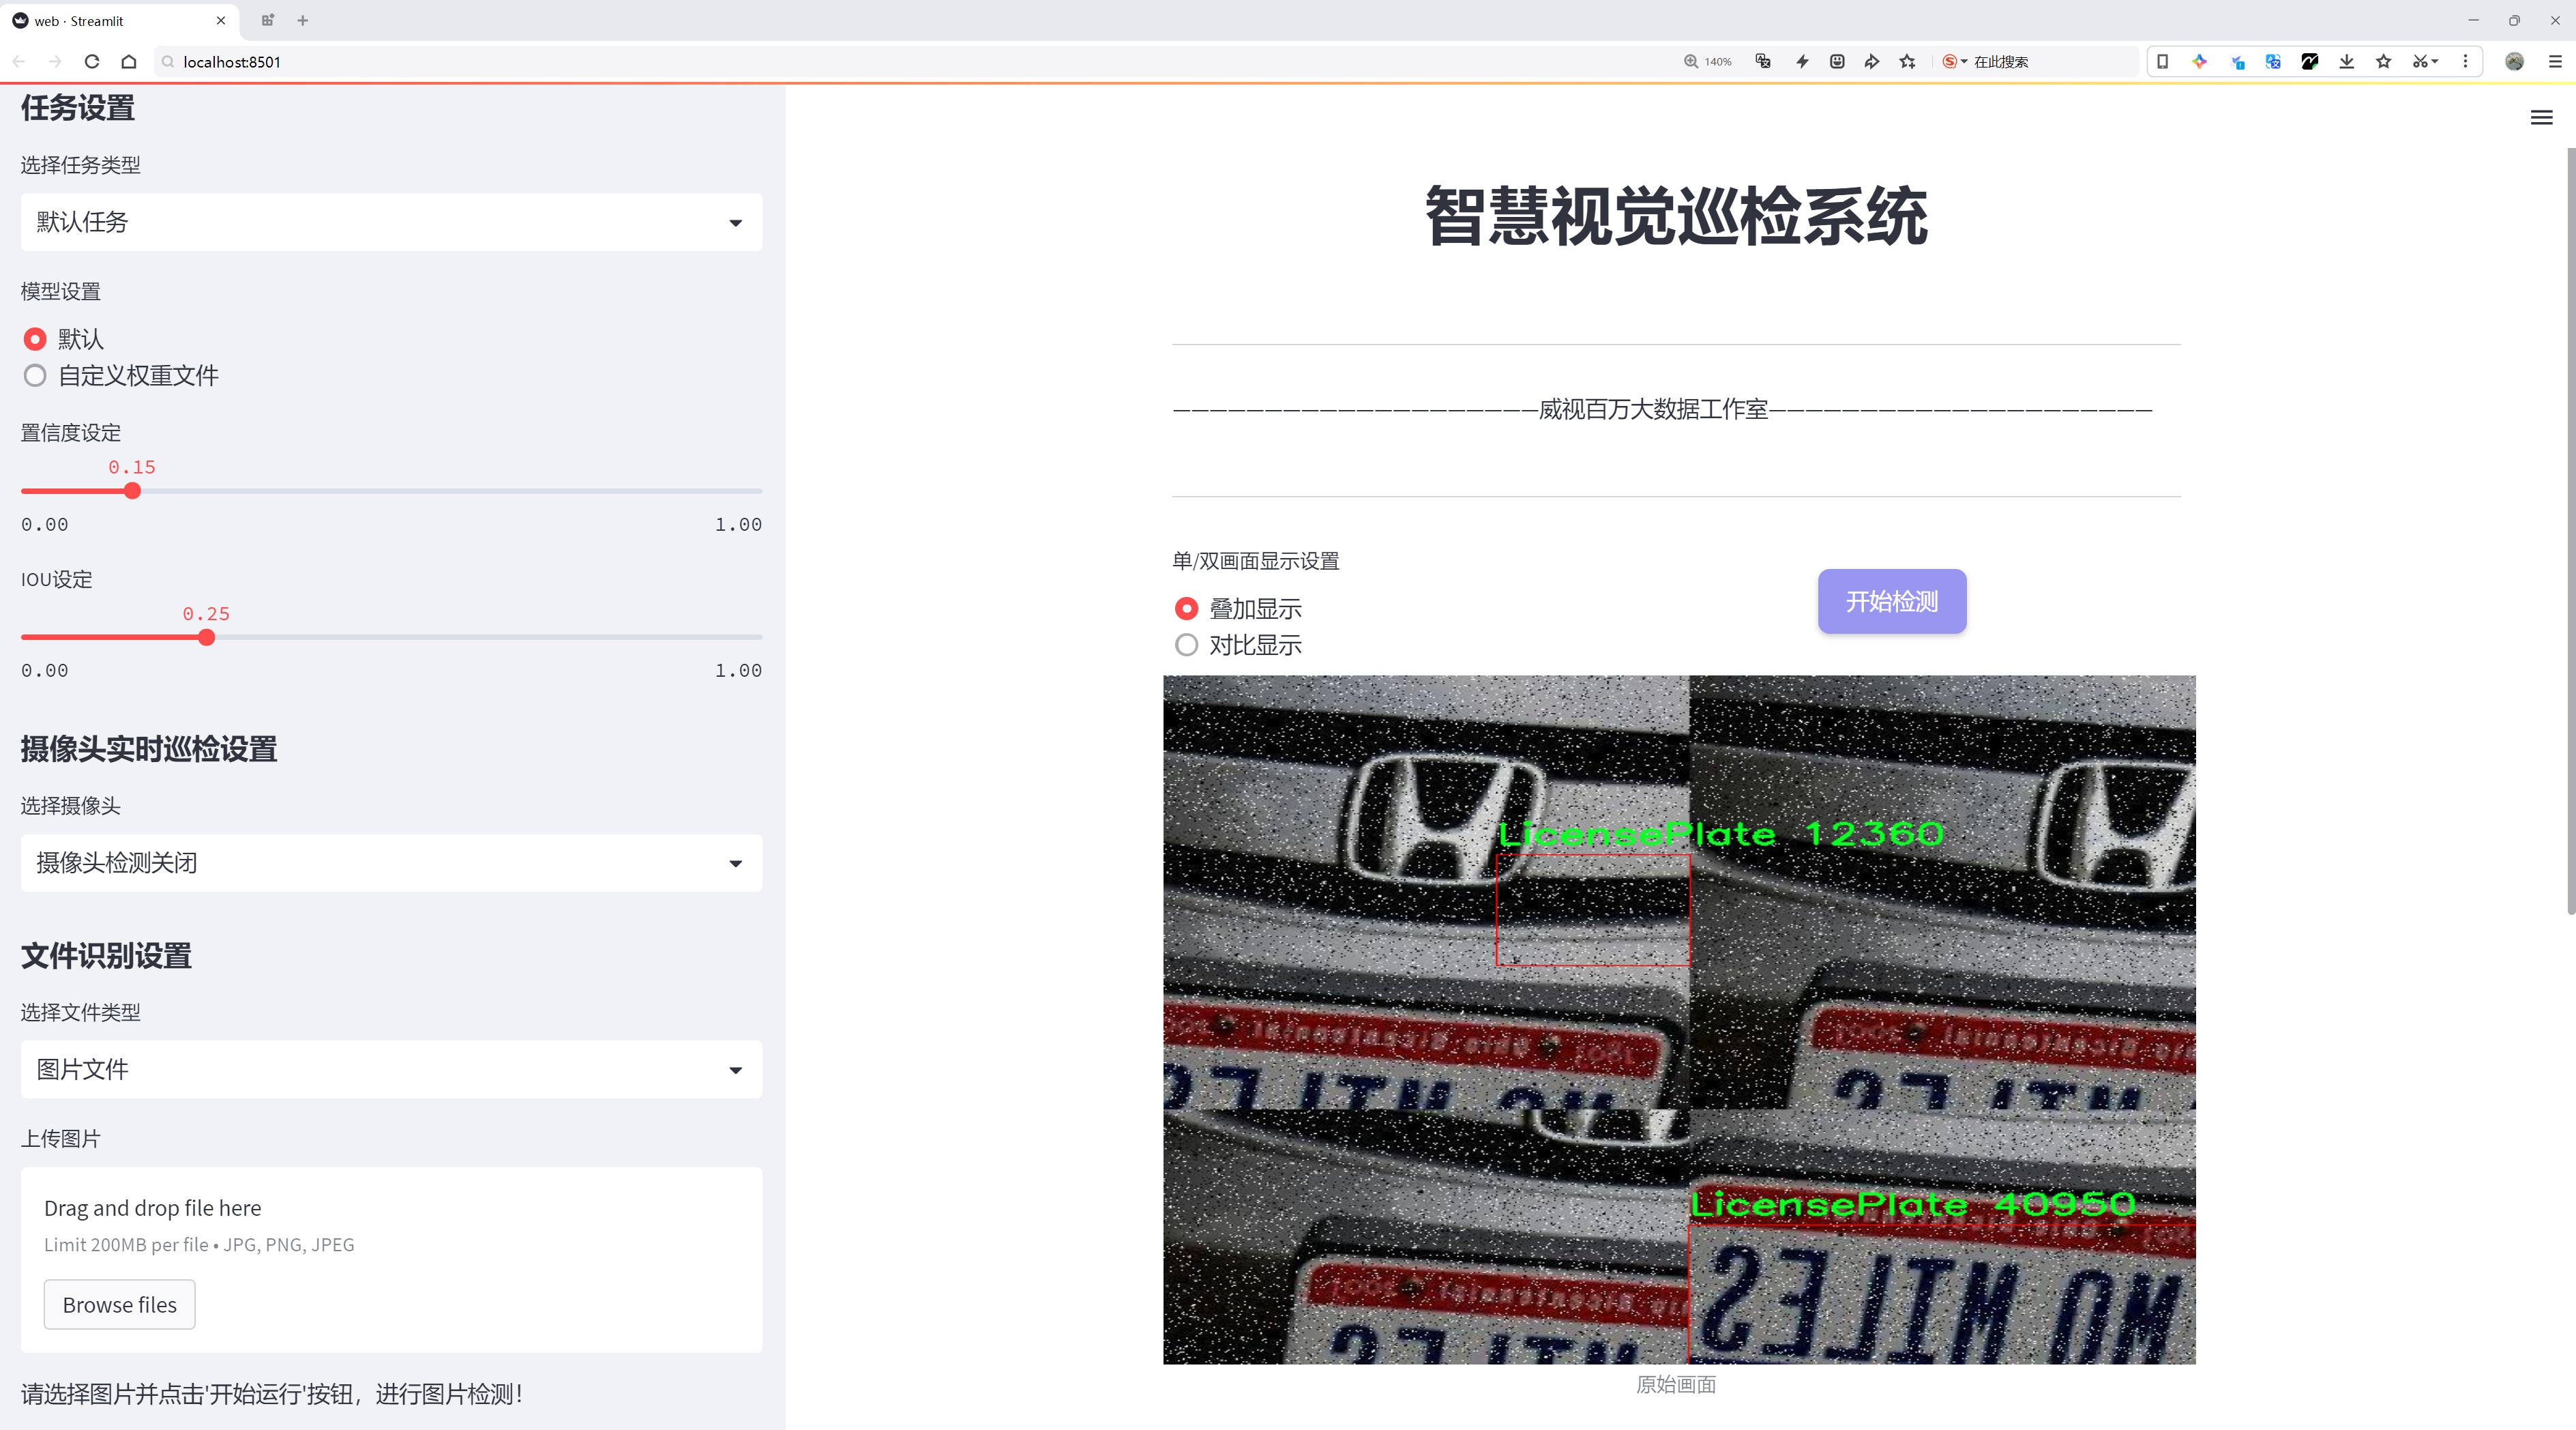Open the blue translate extension icon

pyautogui.click(x=2273, y=61)
